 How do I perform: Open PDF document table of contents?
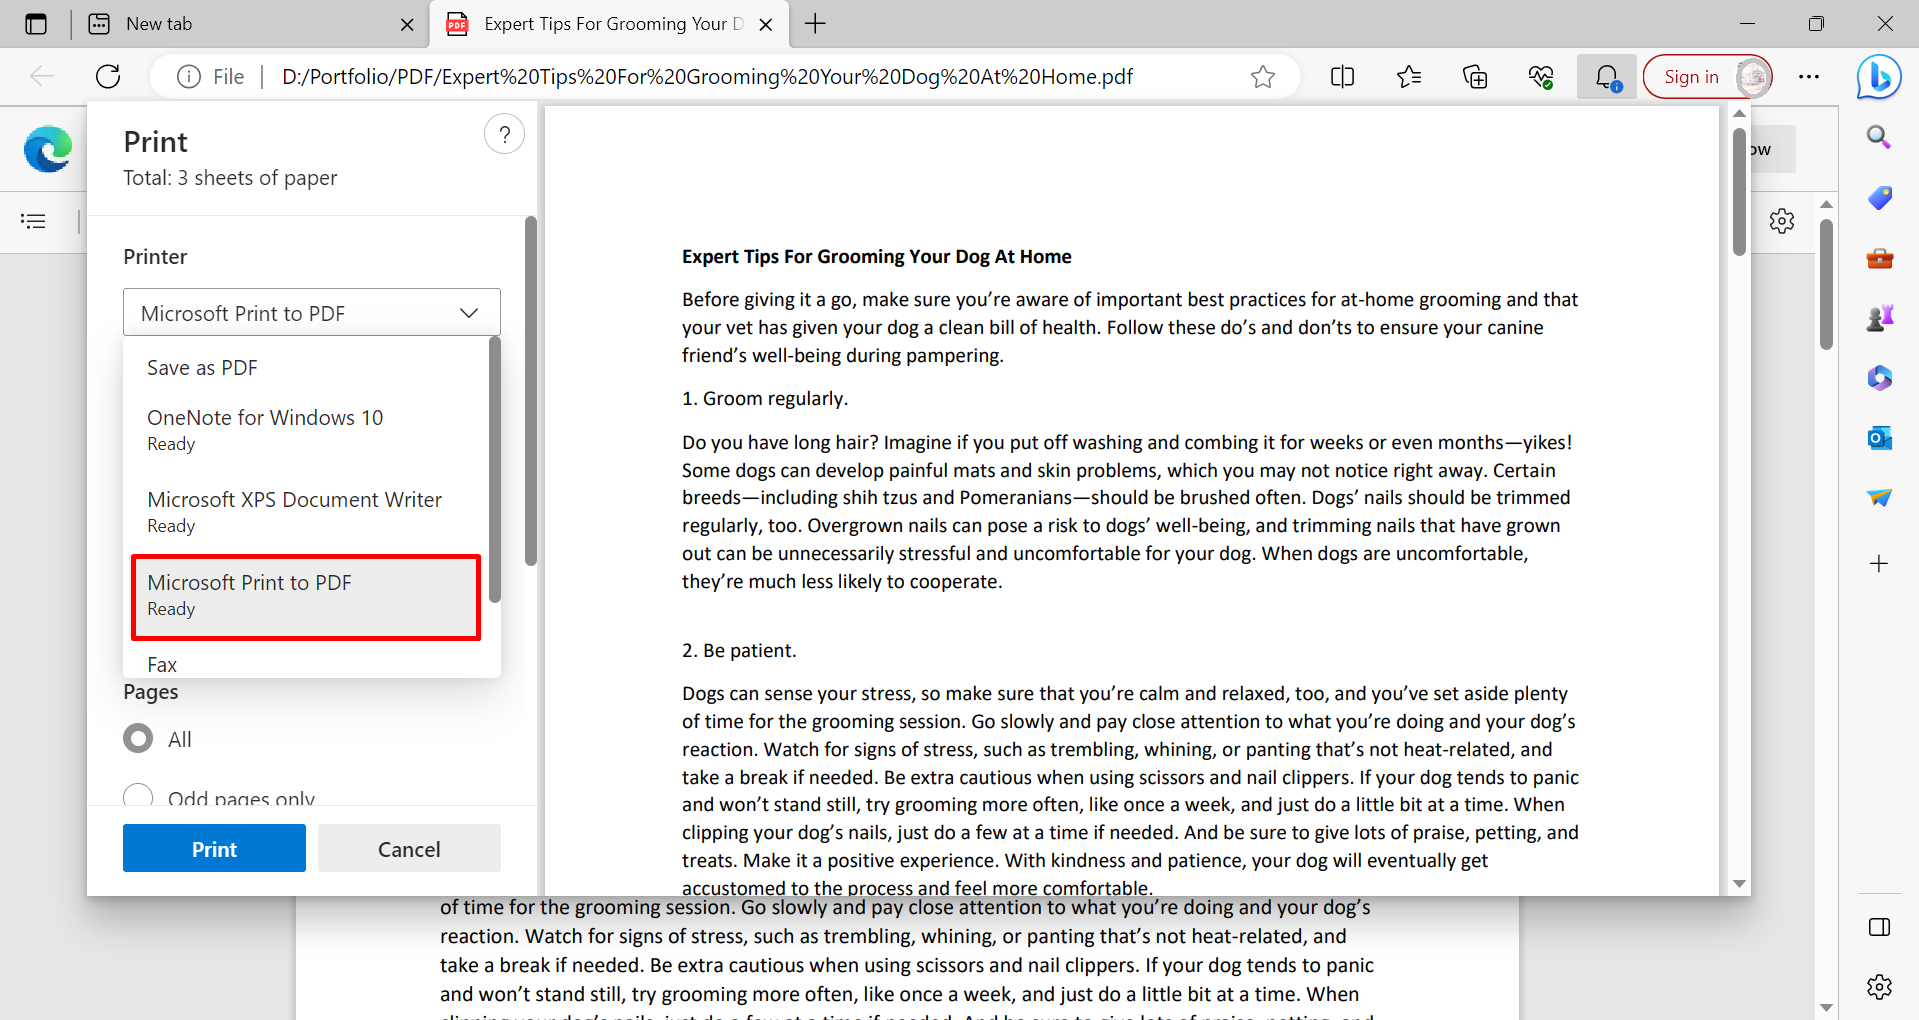point(33,221)
